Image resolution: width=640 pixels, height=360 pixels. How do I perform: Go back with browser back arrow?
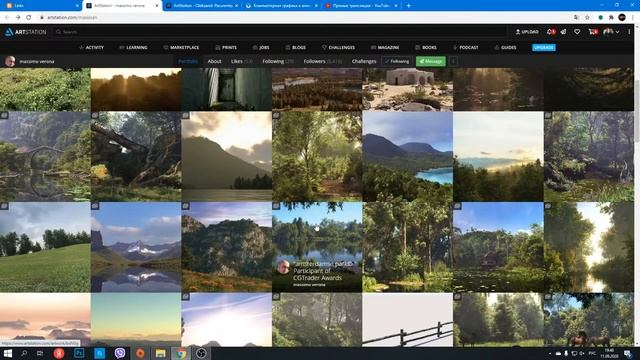[x=7, y=17]
